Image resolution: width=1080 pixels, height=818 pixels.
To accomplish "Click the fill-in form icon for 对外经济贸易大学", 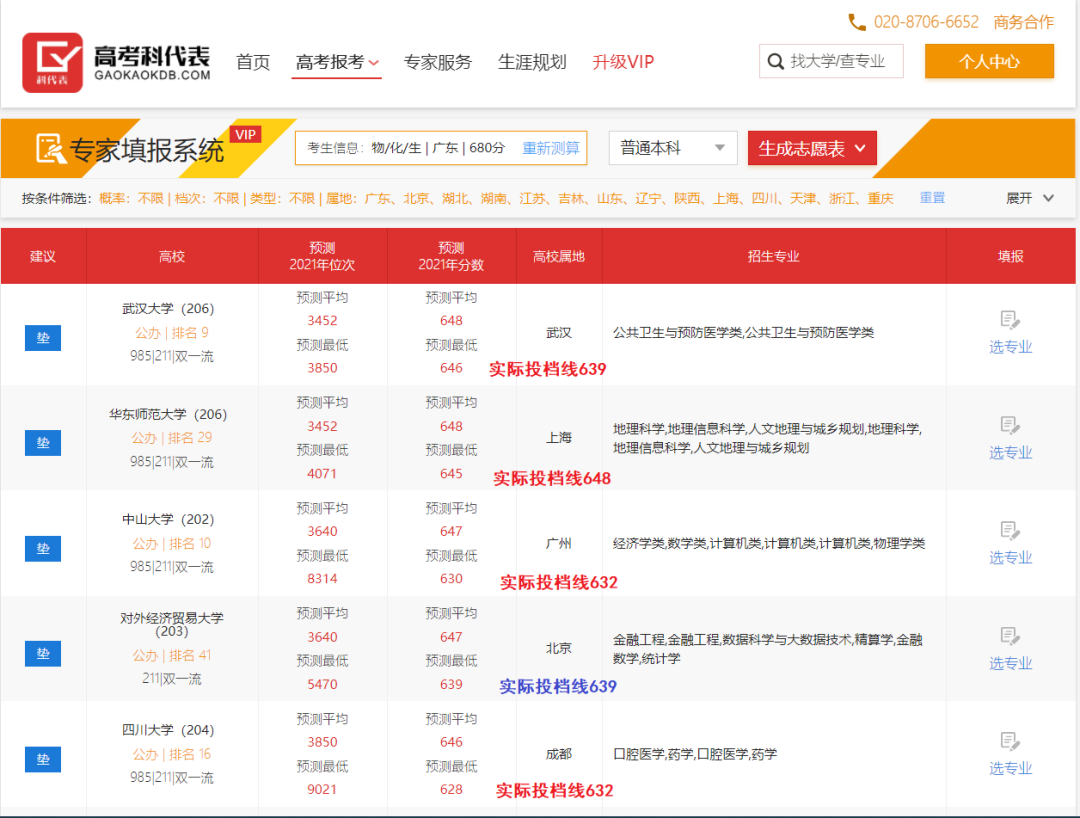I will 1010,636.
